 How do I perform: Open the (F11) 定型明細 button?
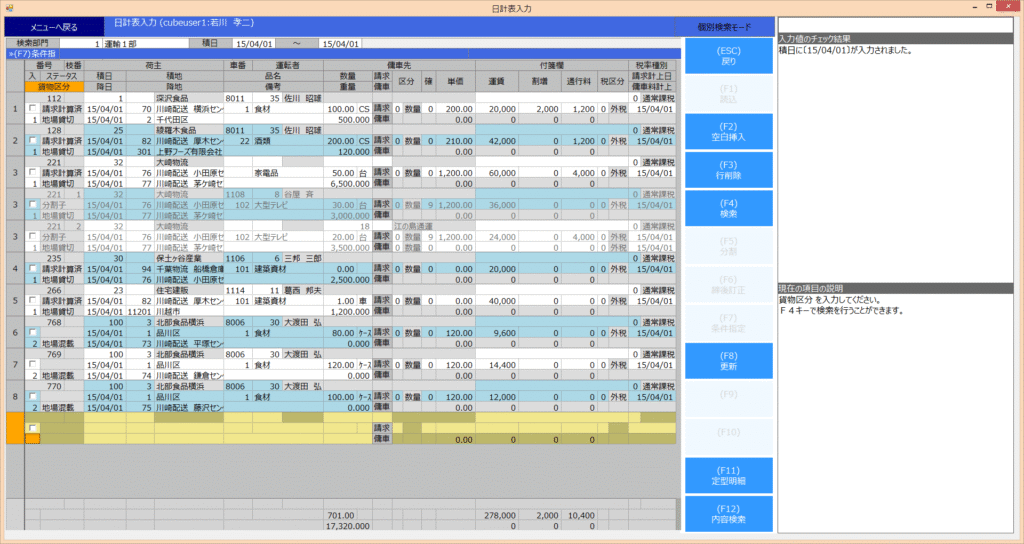[x=729, y=475]
